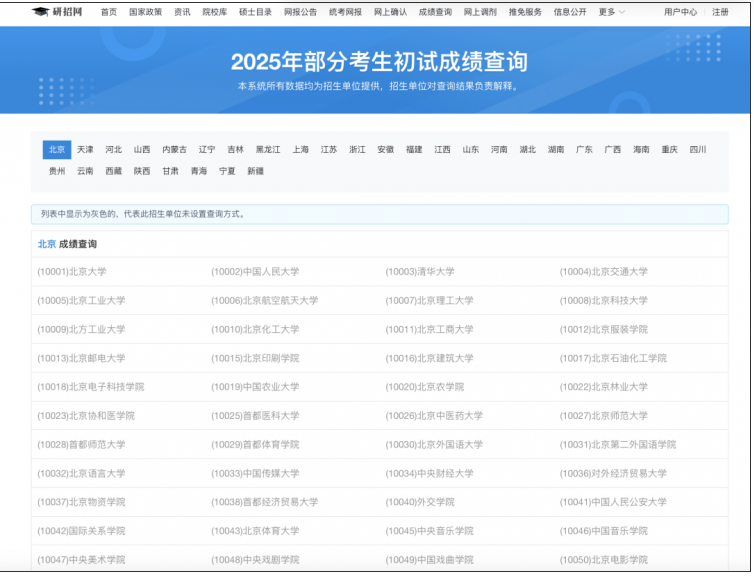The width and height of the screenshot is (754, 577).
Task: Click (10033)中国传媒大学 entry
Action: click(x=255, y=474)
